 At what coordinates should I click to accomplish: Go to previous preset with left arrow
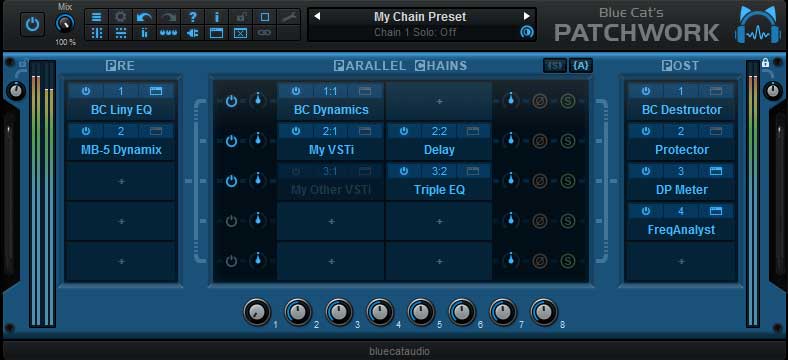317,16
